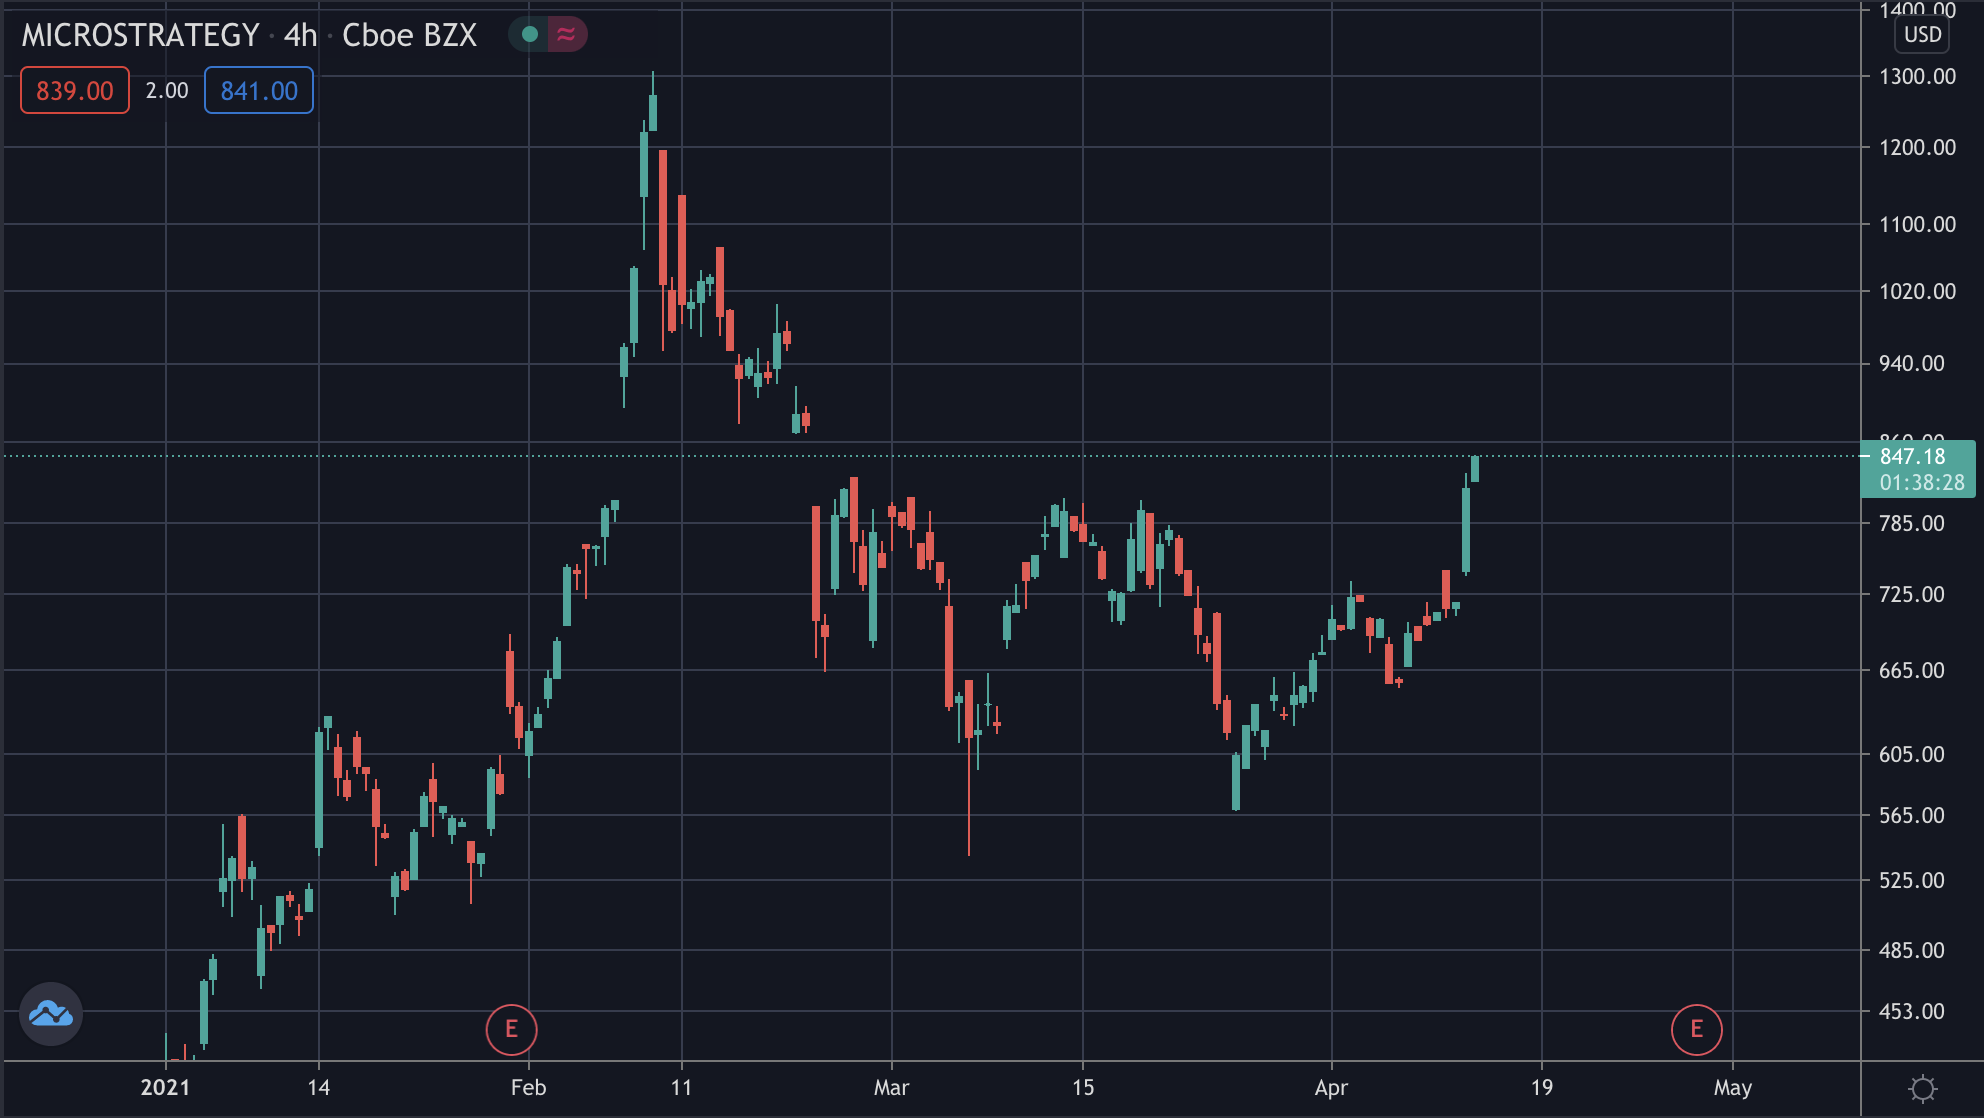Click the pink approximate-data indicator icon

pos(566,35)
